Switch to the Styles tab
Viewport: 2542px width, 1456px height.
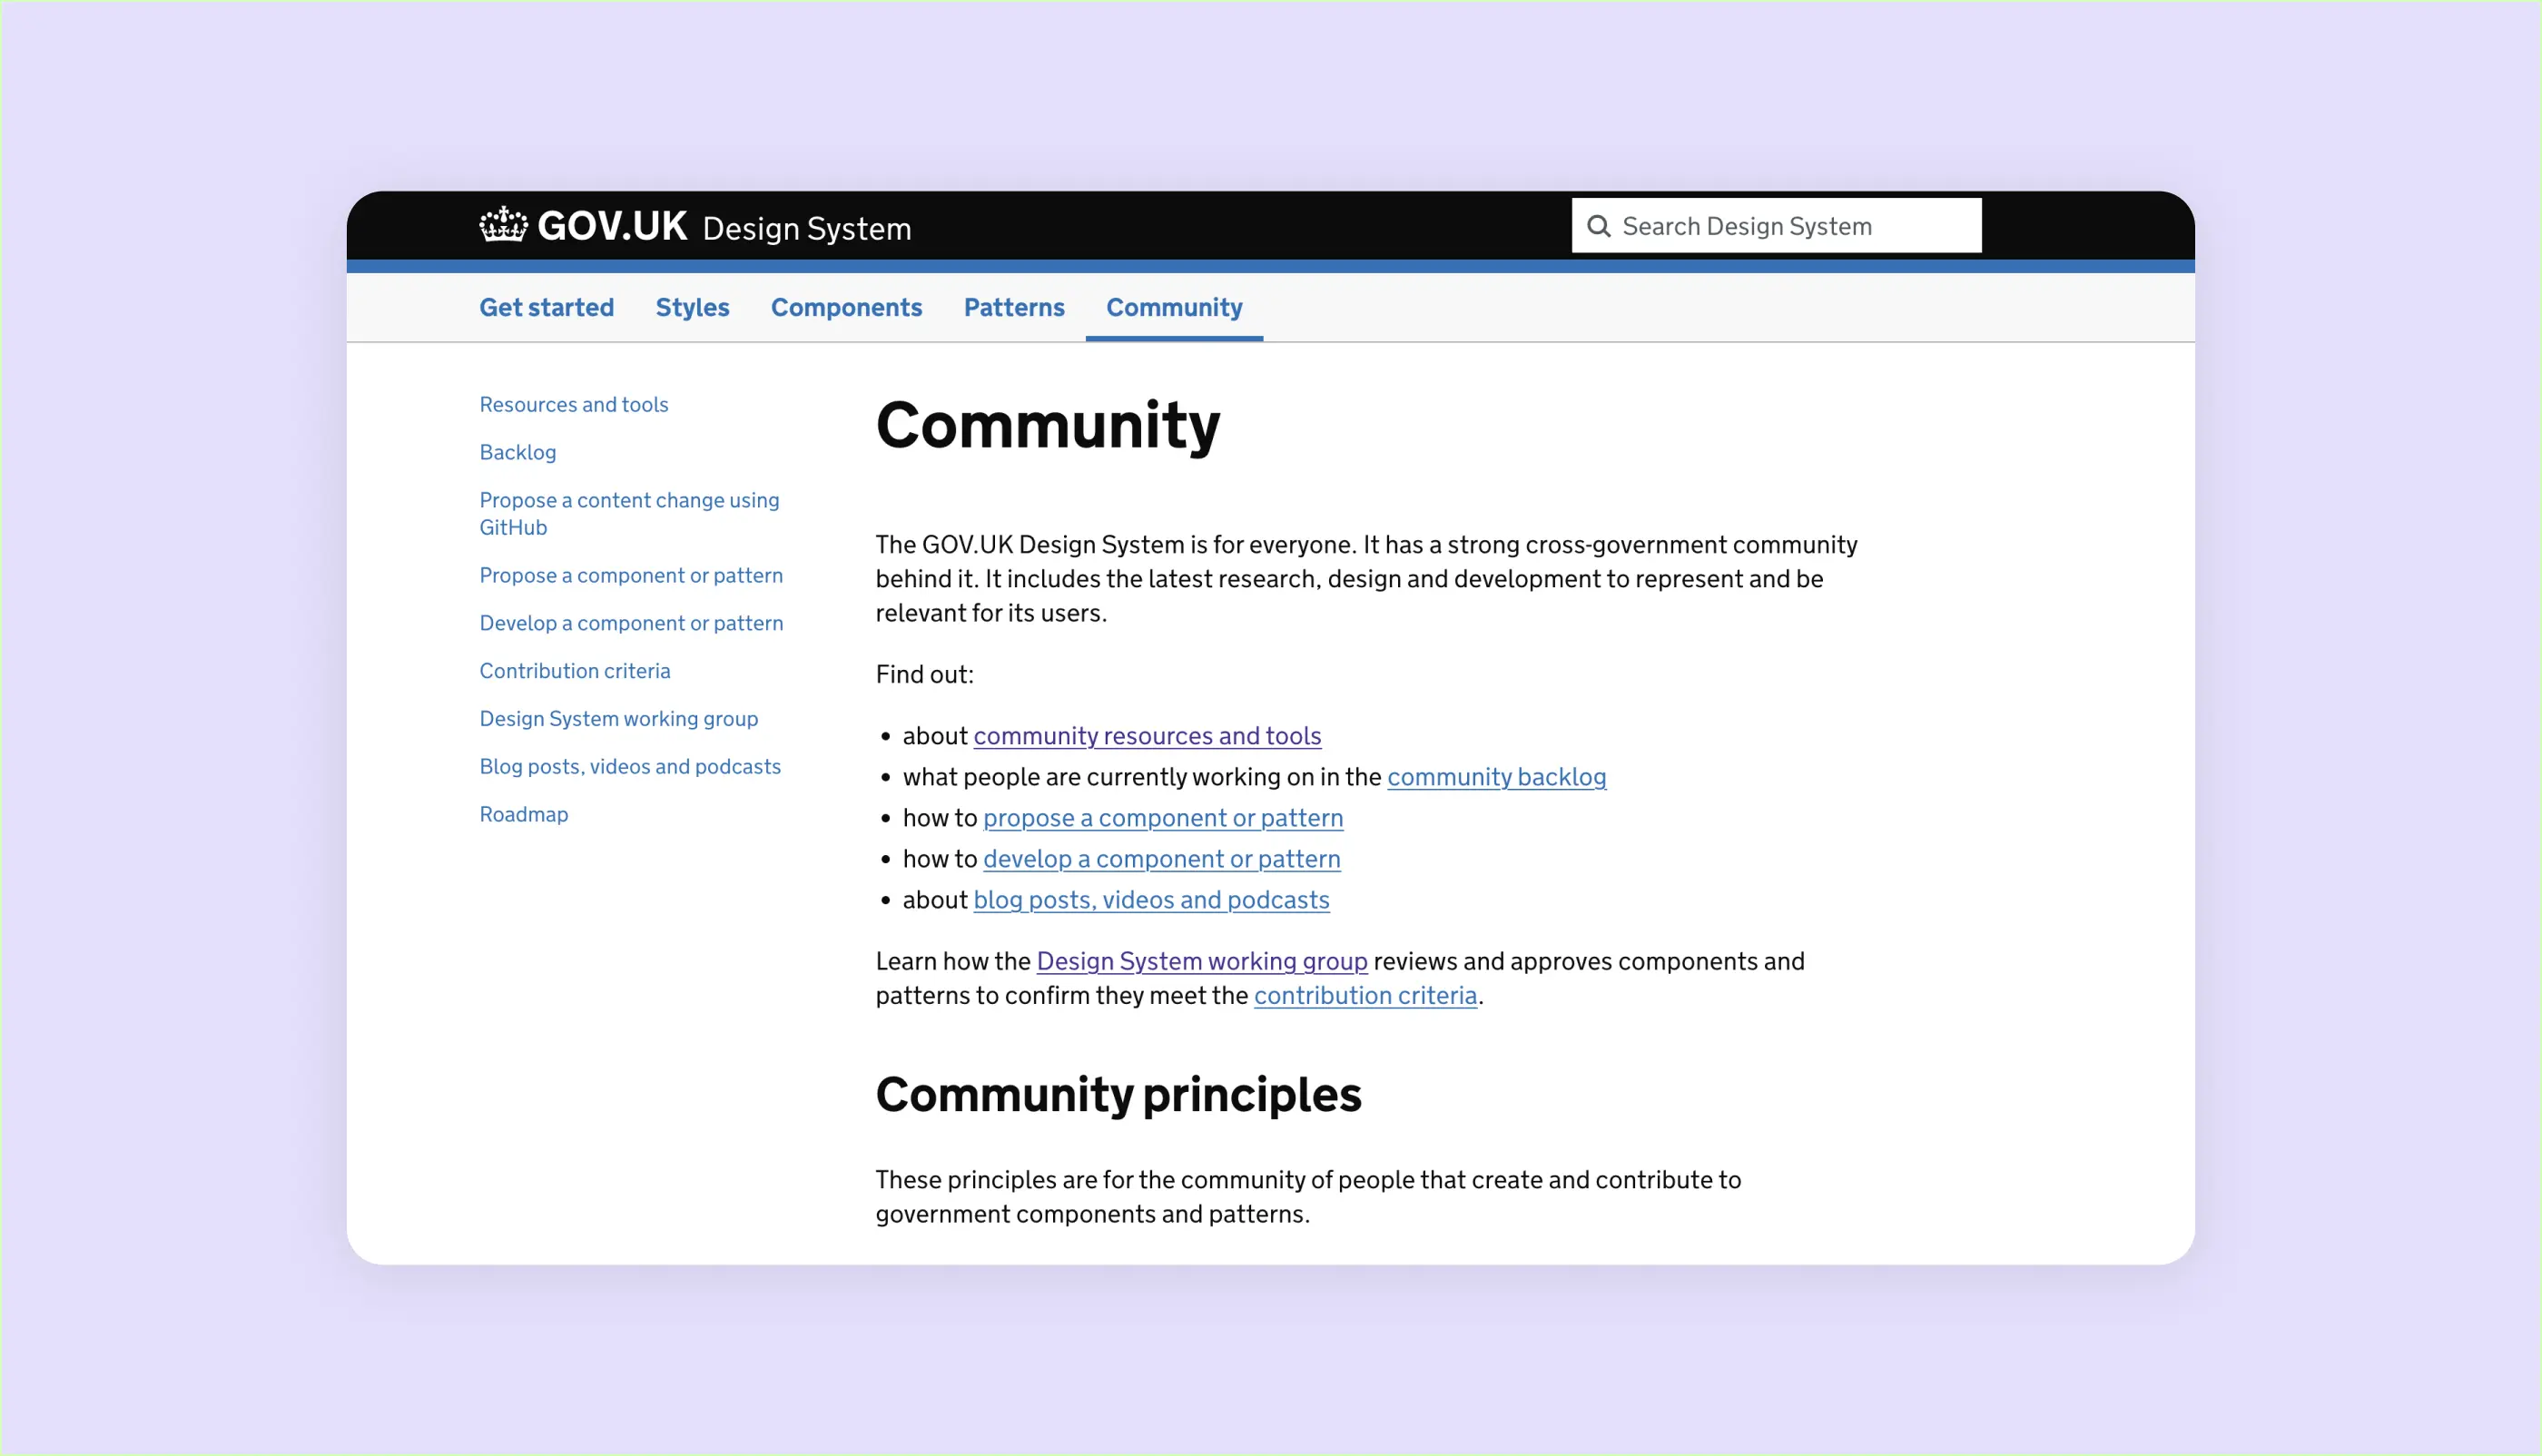tap(692, 307)
